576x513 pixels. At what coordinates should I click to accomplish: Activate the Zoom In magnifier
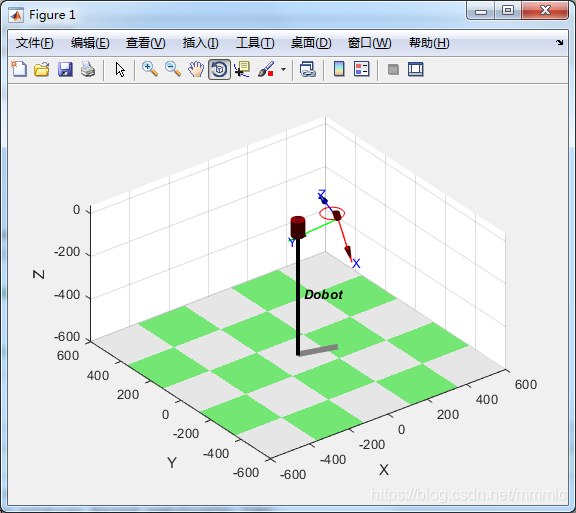tap(150, 69)
